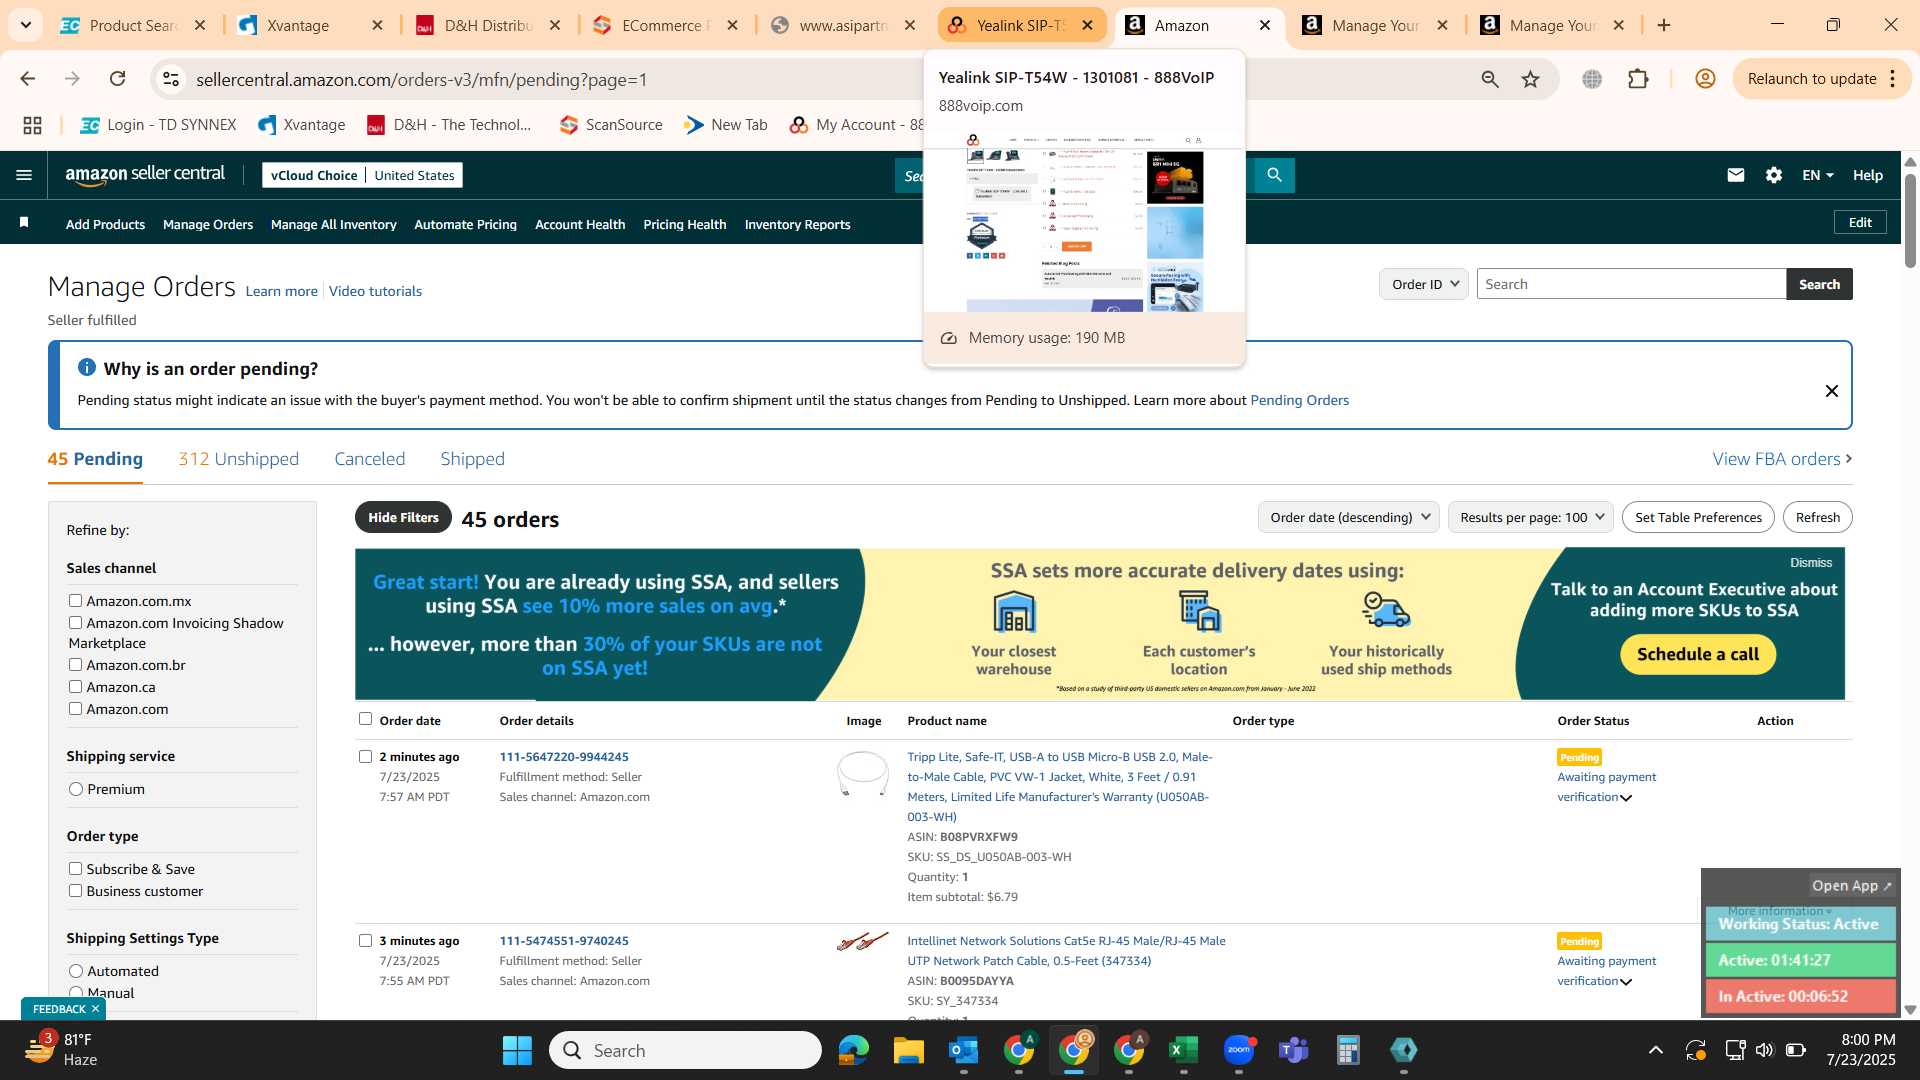The width and height of the screenshot is (1920, 1080).
Task: Open the Order ID search type dropdown
Action: click(1424, 284)
